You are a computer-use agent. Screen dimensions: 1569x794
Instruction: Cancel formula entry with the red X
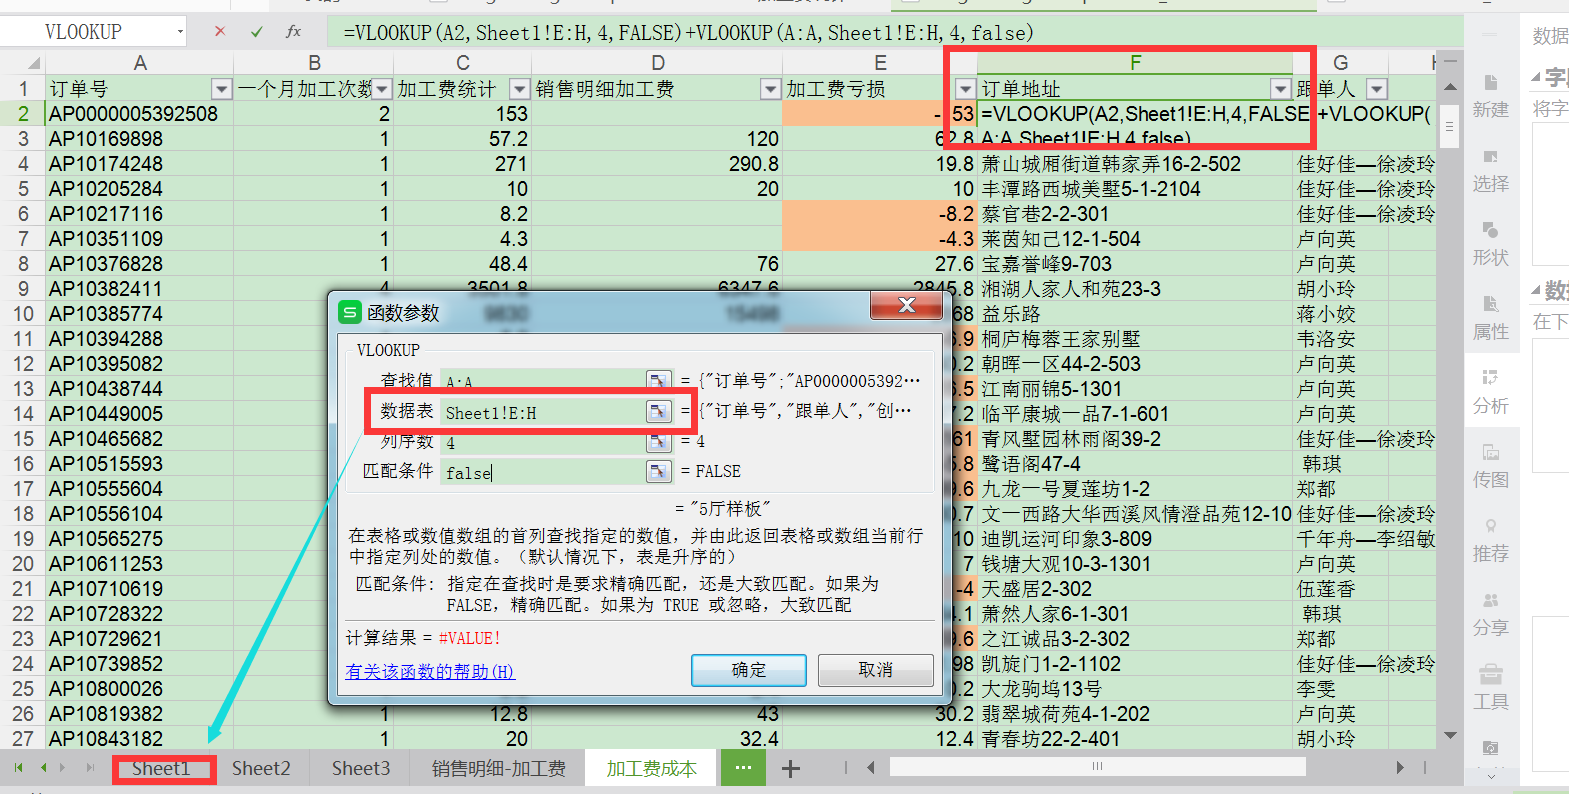click(220, 32)
